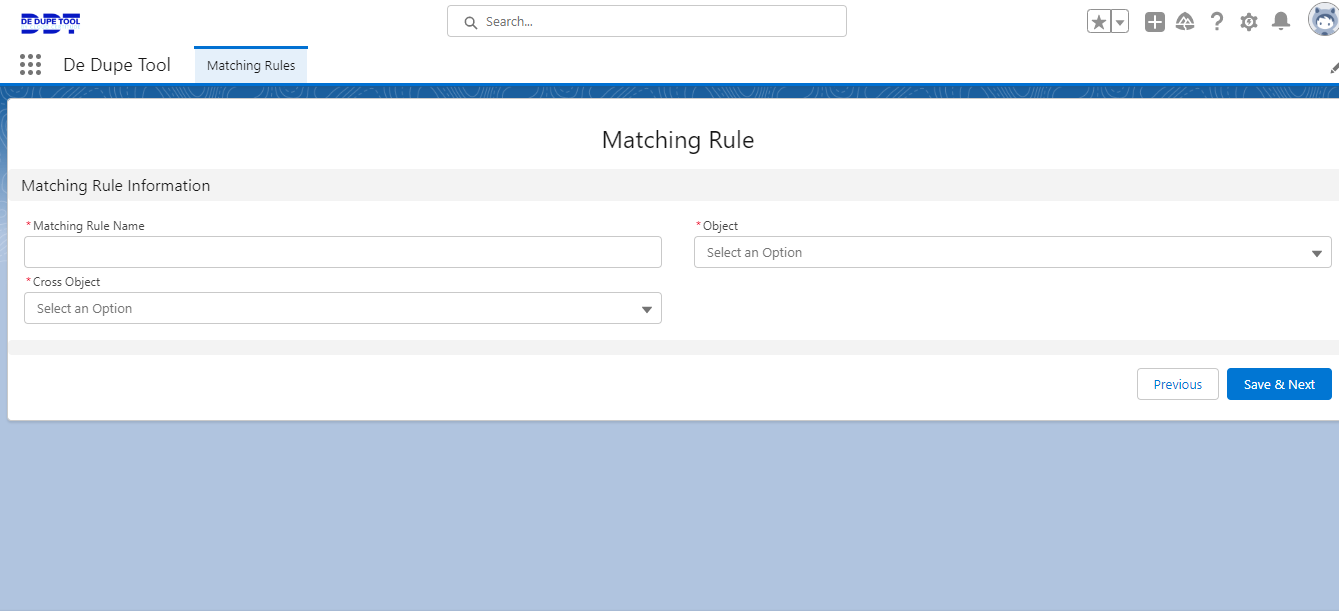Viewport: 1339px width, 611px height.
Task: Open the Object dropdown
Action: coord(1012,252)
